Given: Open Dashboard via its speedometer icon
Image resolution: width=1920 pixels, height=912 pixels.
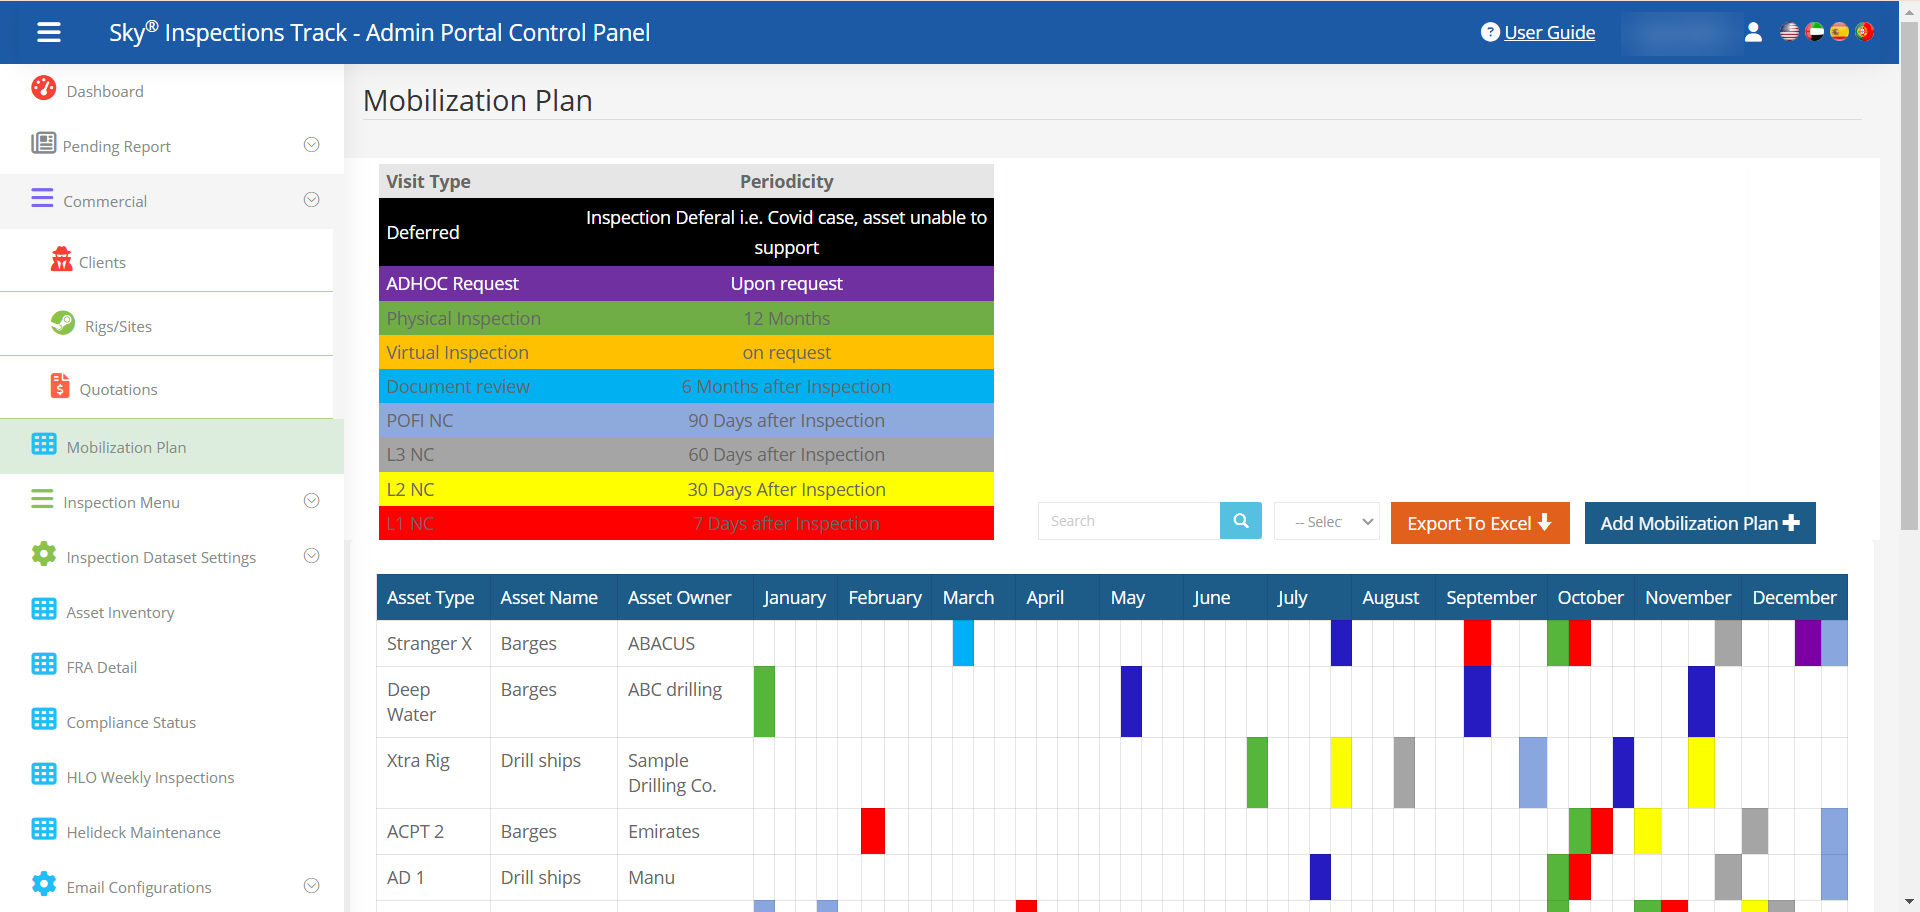Looking at the screenshot, I should click(44, 89).
